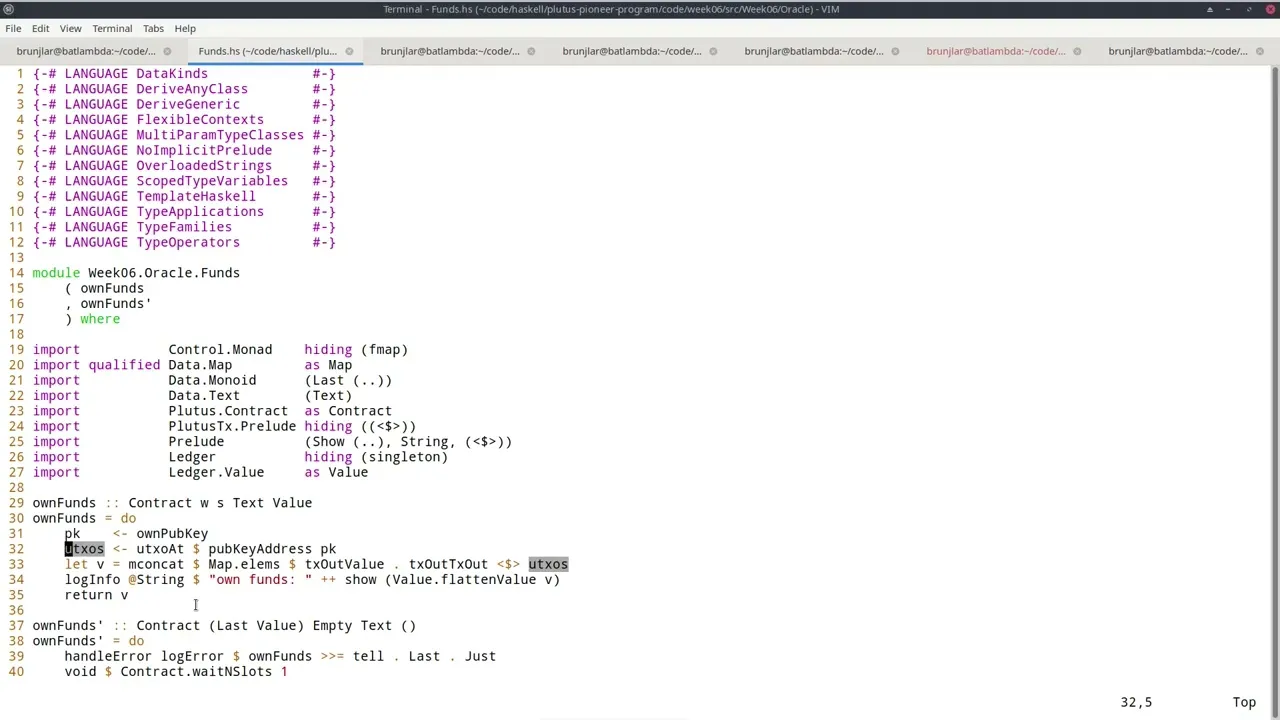Close the Funds.hs tab
Viewport: 1280px width, 720px height.
point(349,51)
